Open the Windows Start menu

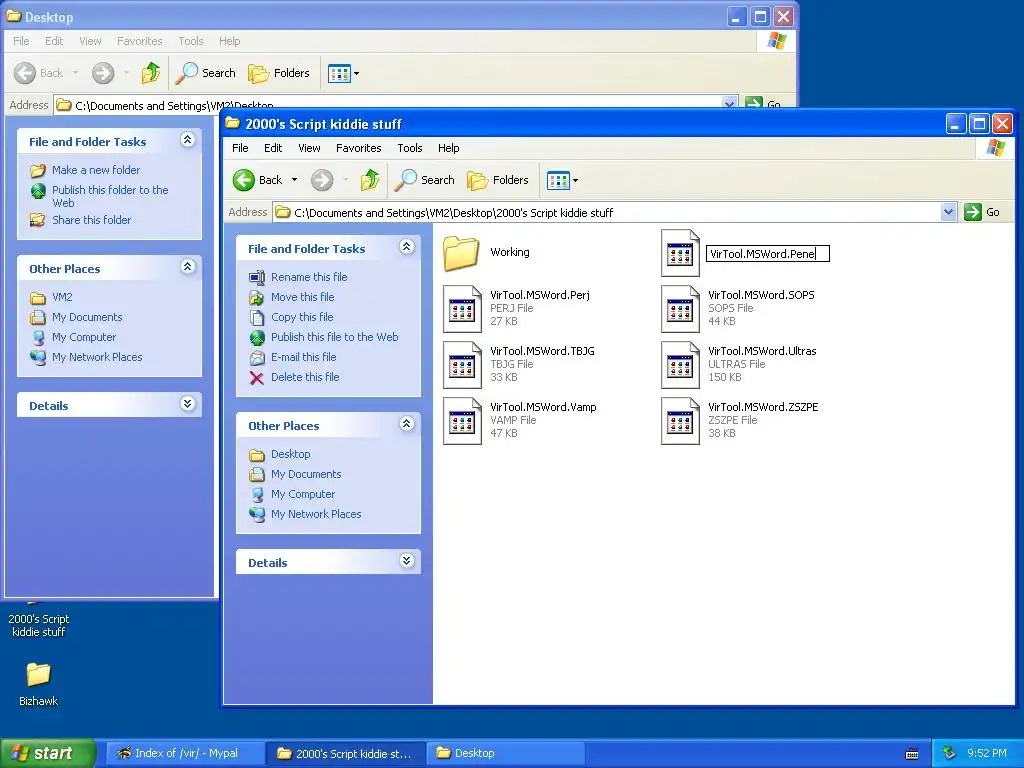tap(47, 753)
